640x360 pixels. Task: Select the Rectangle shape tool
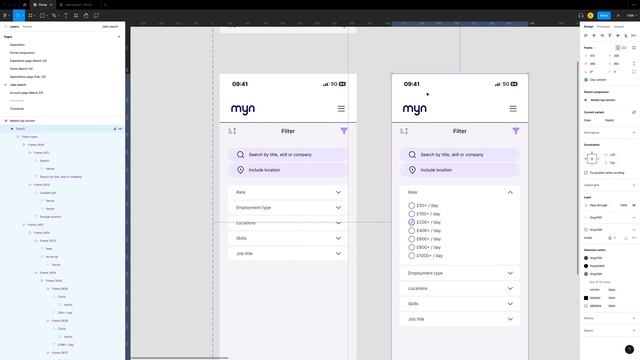42,16
